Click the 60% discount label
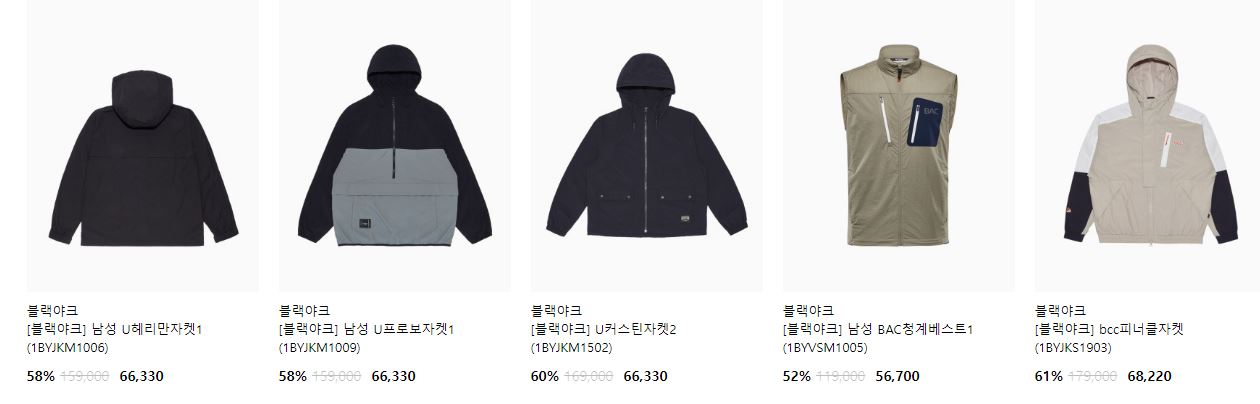Viewport: 1260px width, 404px height. [x=545, y=377]
